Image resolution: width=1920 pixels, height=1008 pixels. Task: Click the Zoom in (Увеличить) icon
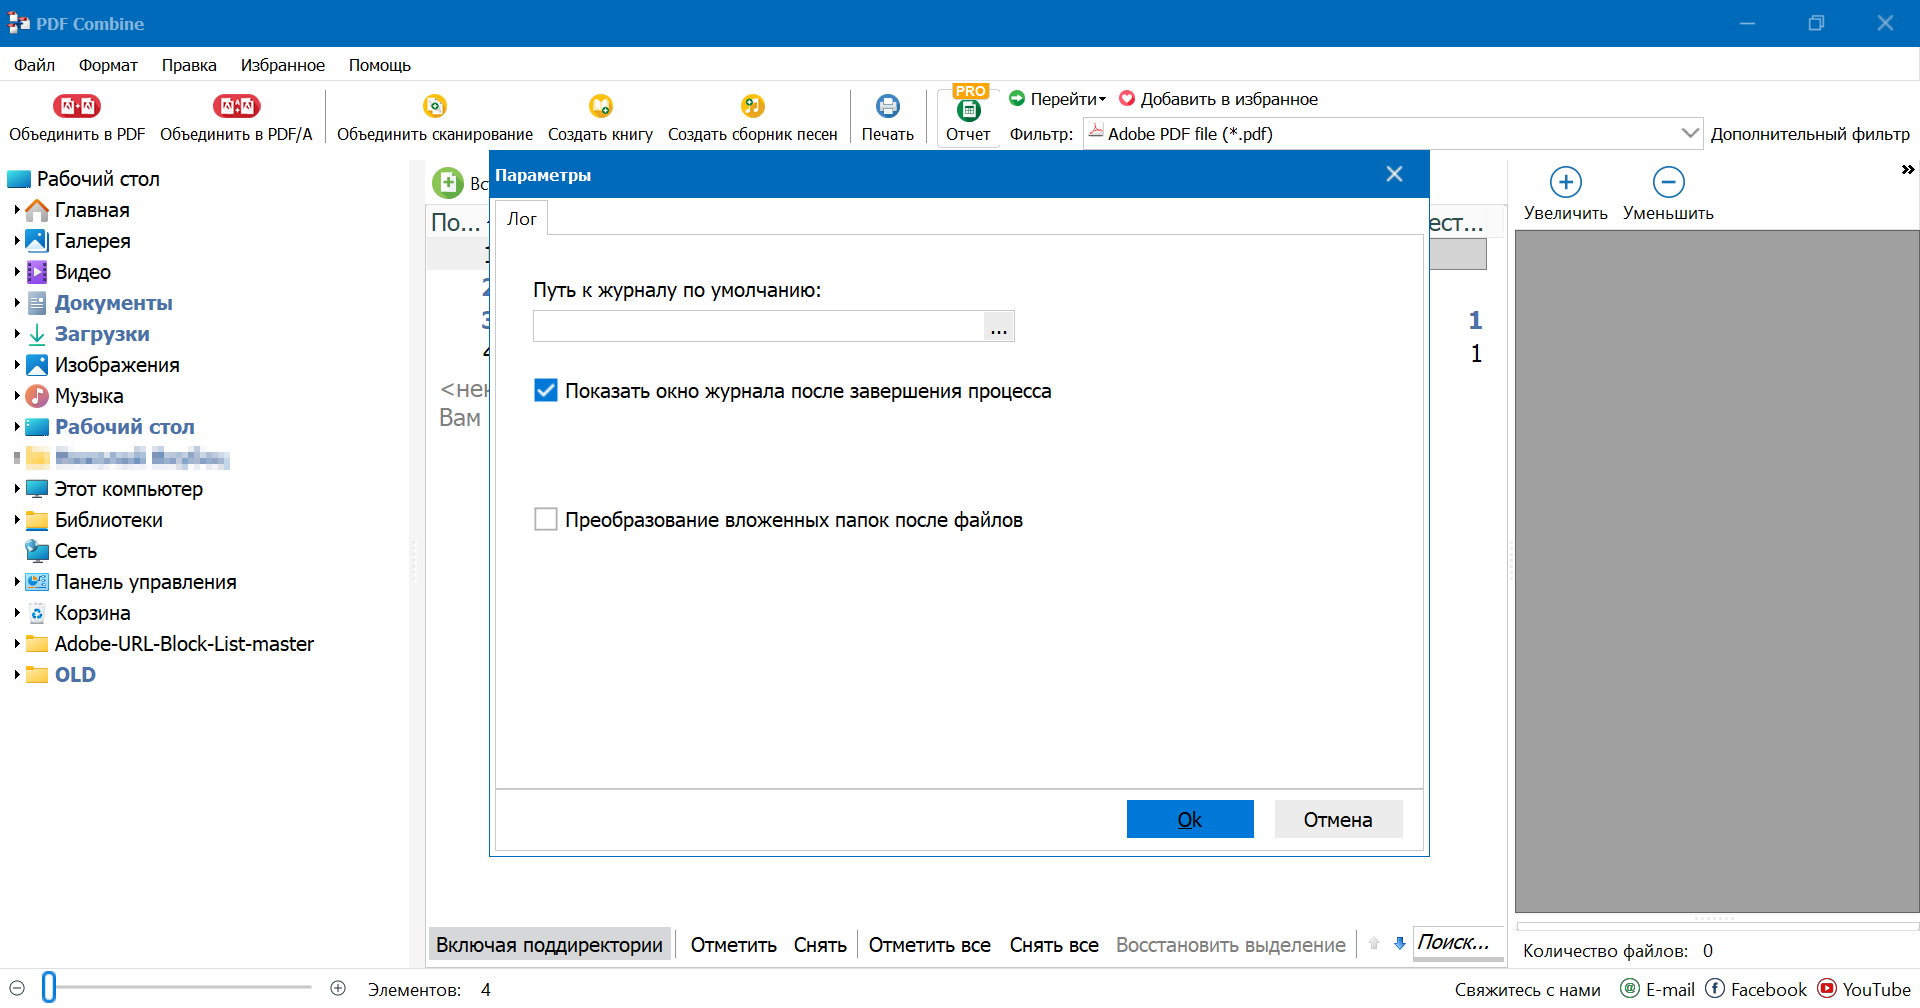pos(1565,182)
